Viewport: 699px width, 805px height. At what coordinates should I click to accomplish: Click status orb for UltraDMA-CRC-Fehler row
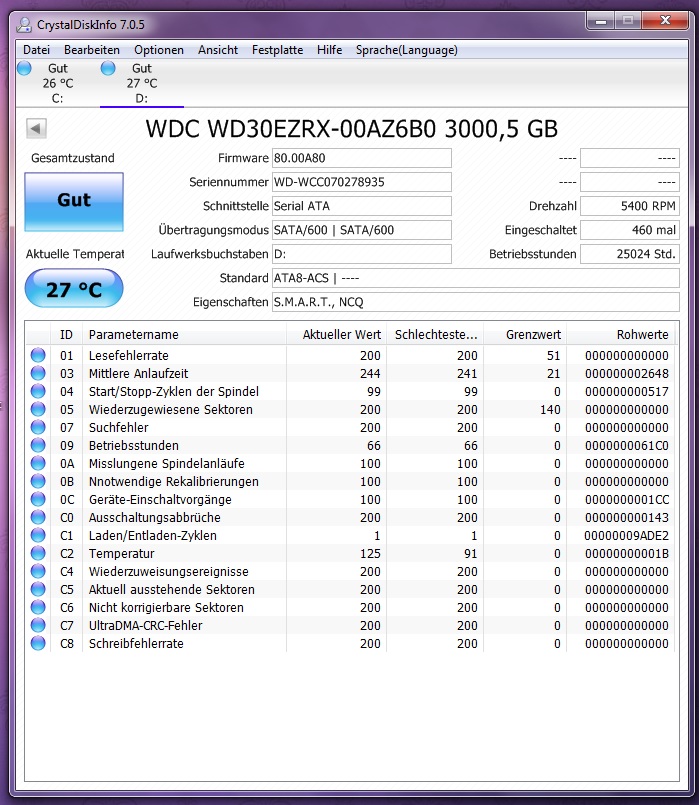coord(38,624)
